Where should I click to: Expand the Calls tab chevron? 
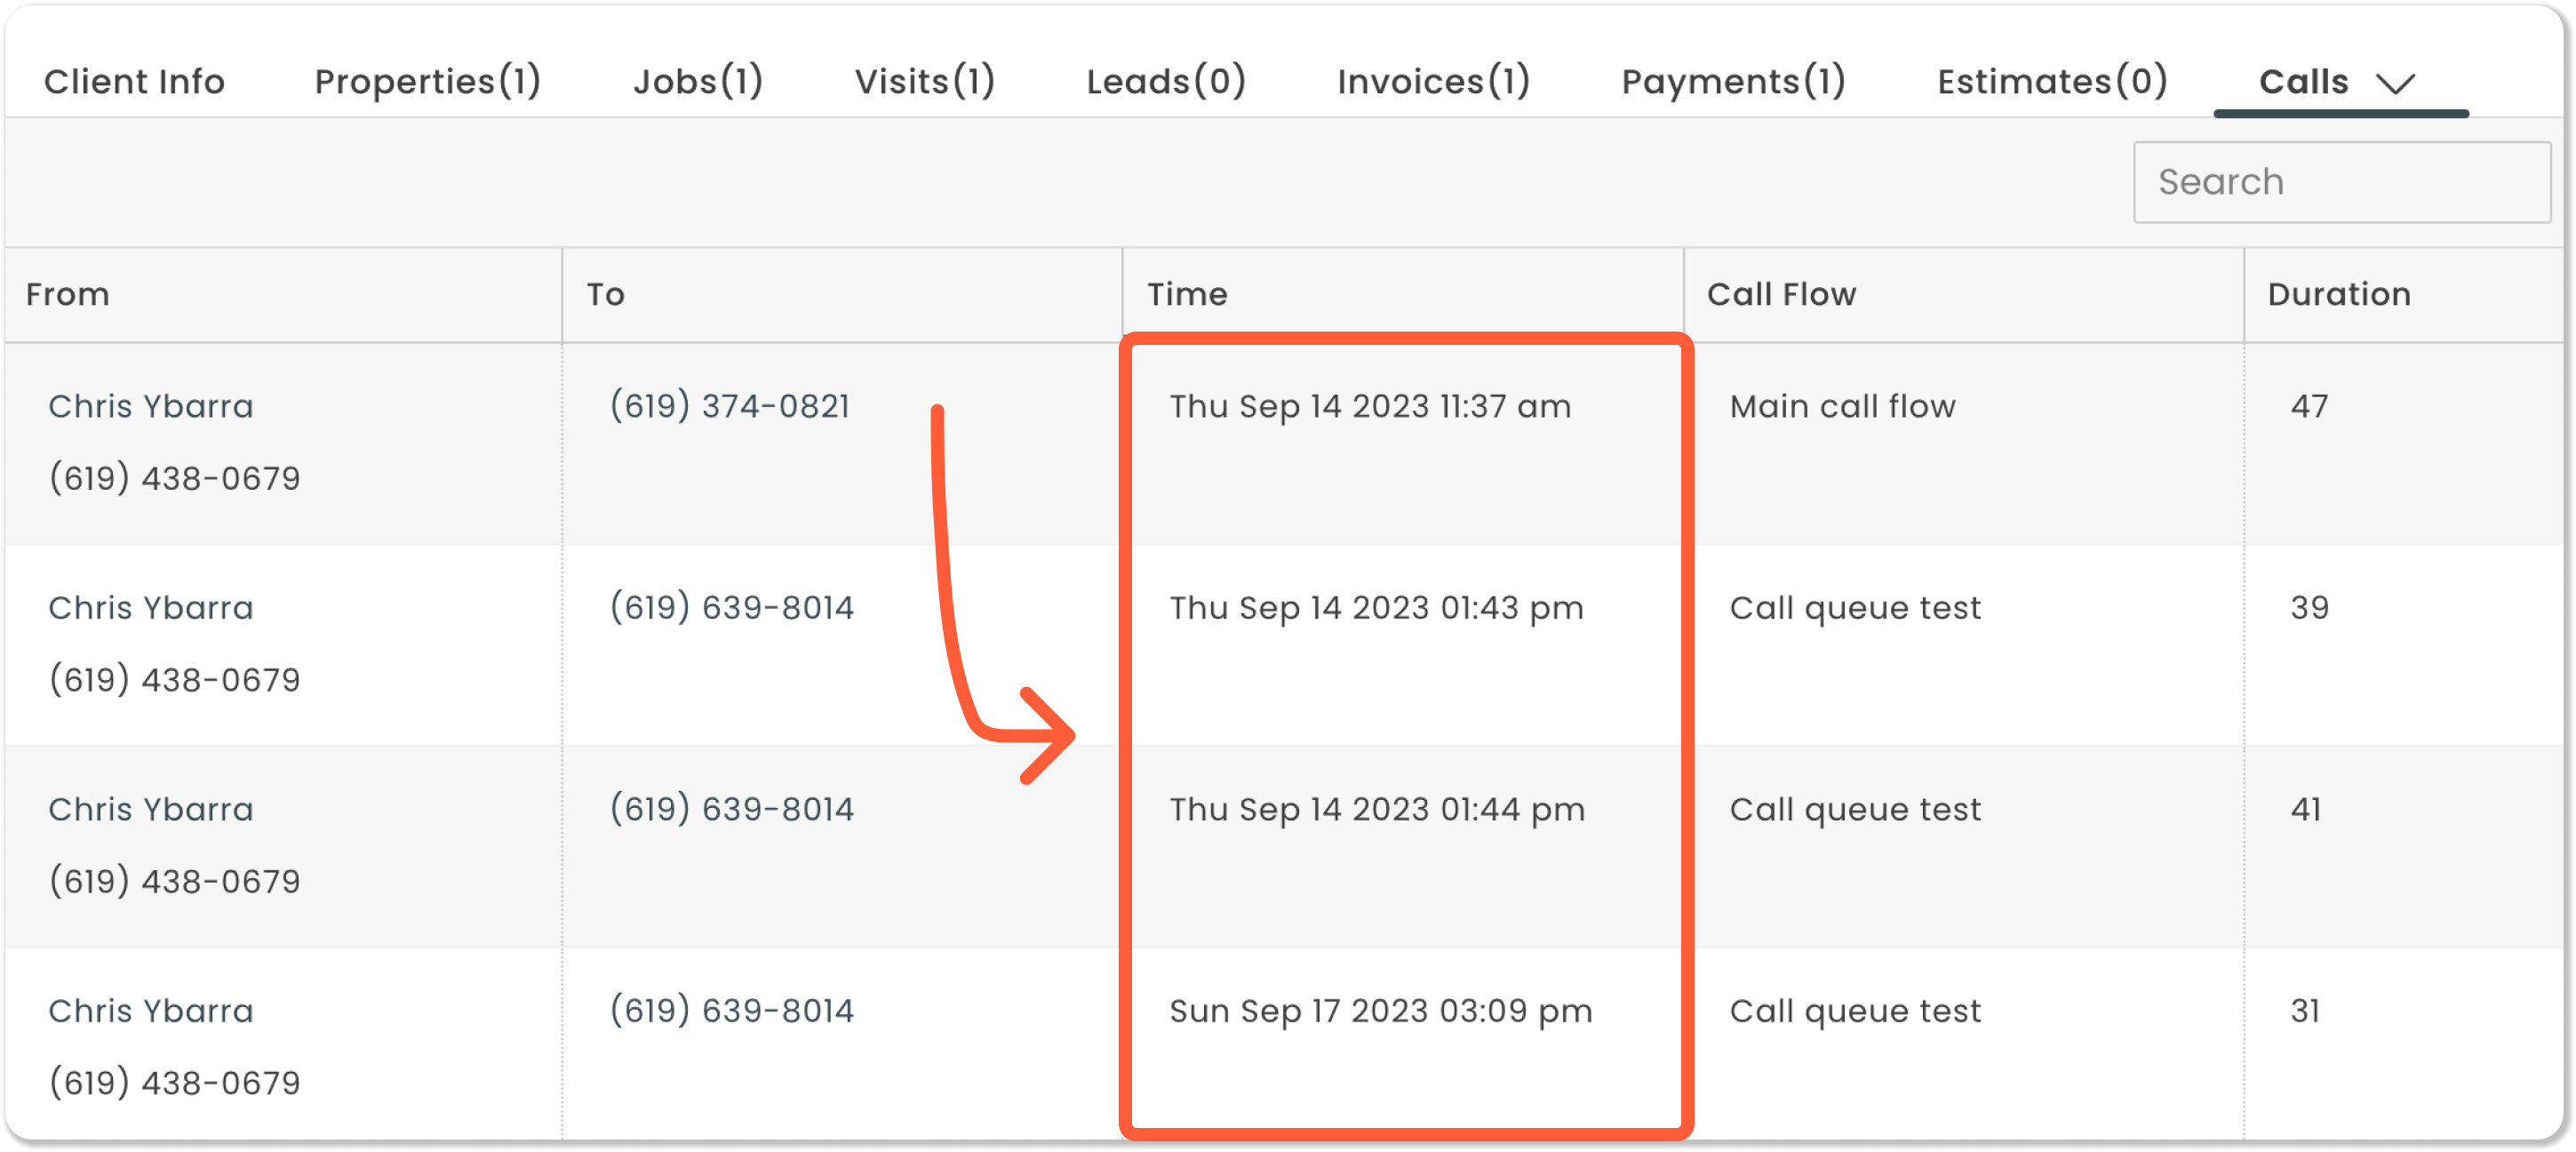point(2396,83)
